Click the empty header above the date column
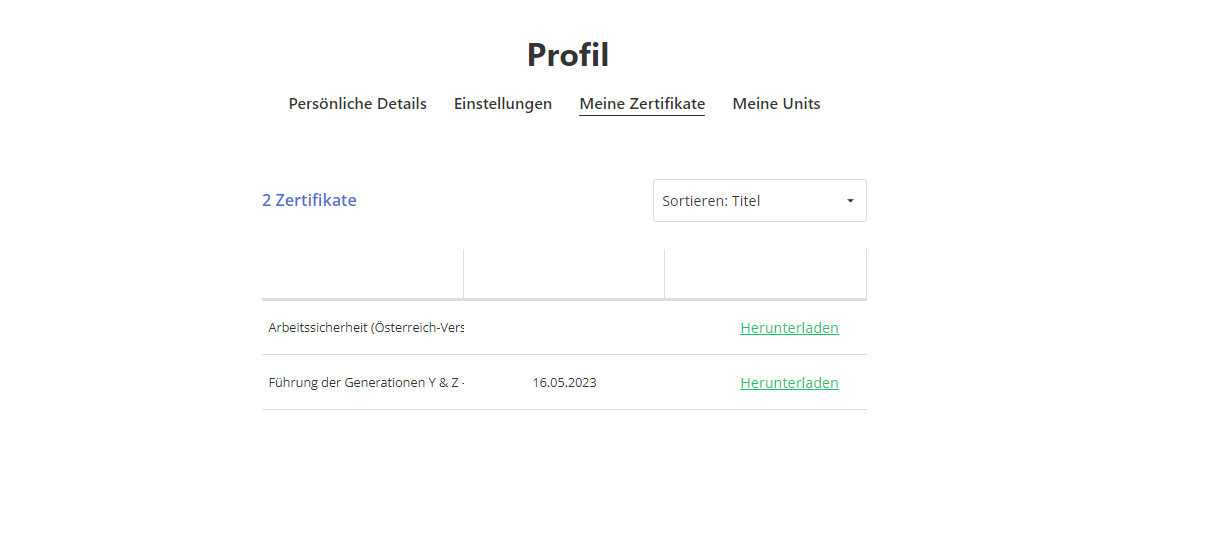This screenshot has height=556, width=1219. 564,274
